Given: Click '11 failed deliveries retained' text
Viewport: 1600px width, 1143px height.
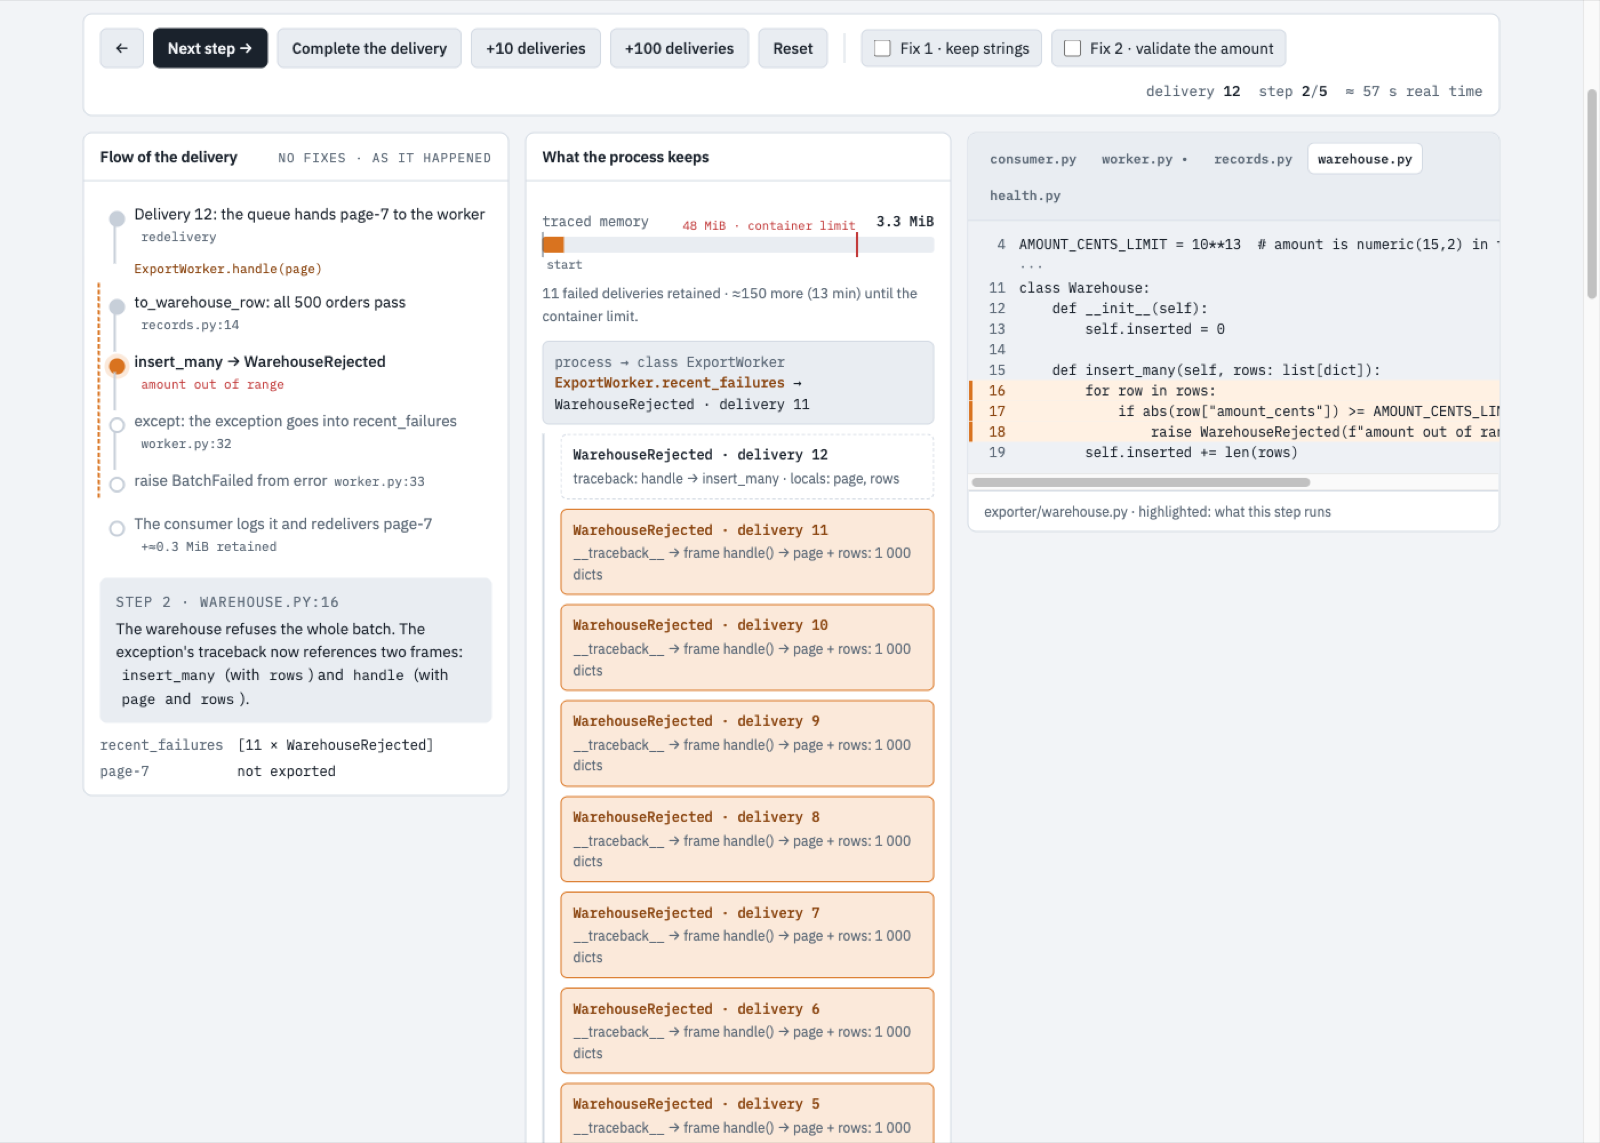Looking at the screenshot, I should click(631, 294).
